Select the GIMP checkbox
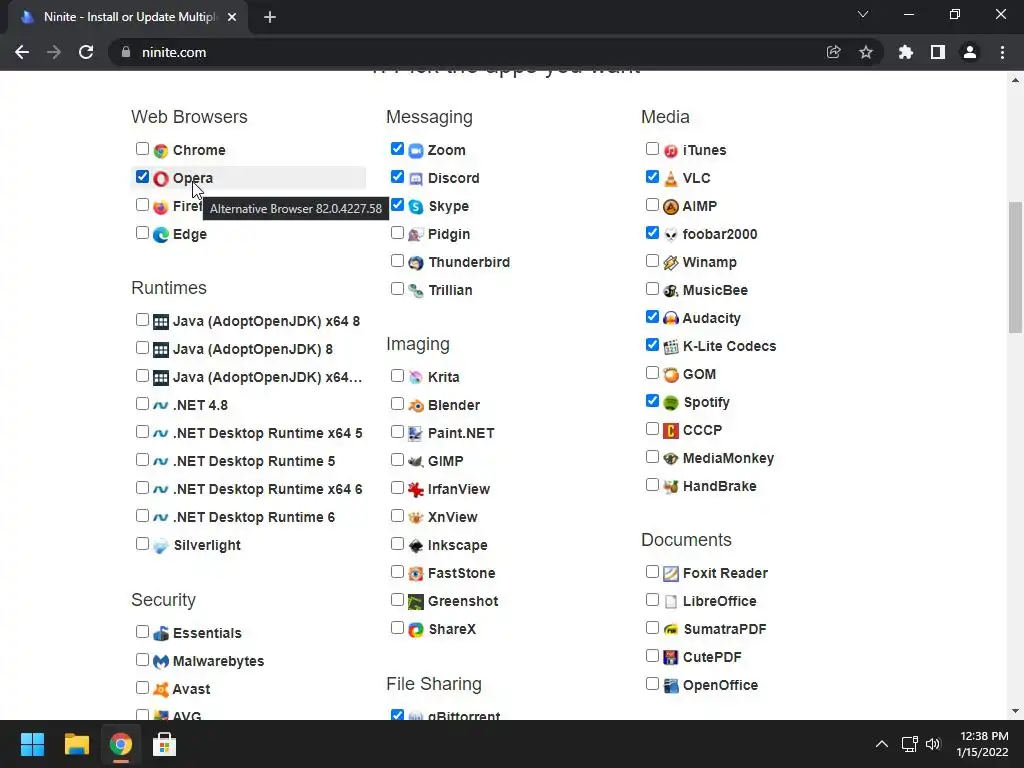This screenshot has height=768, width=1024. click(397, 460)
